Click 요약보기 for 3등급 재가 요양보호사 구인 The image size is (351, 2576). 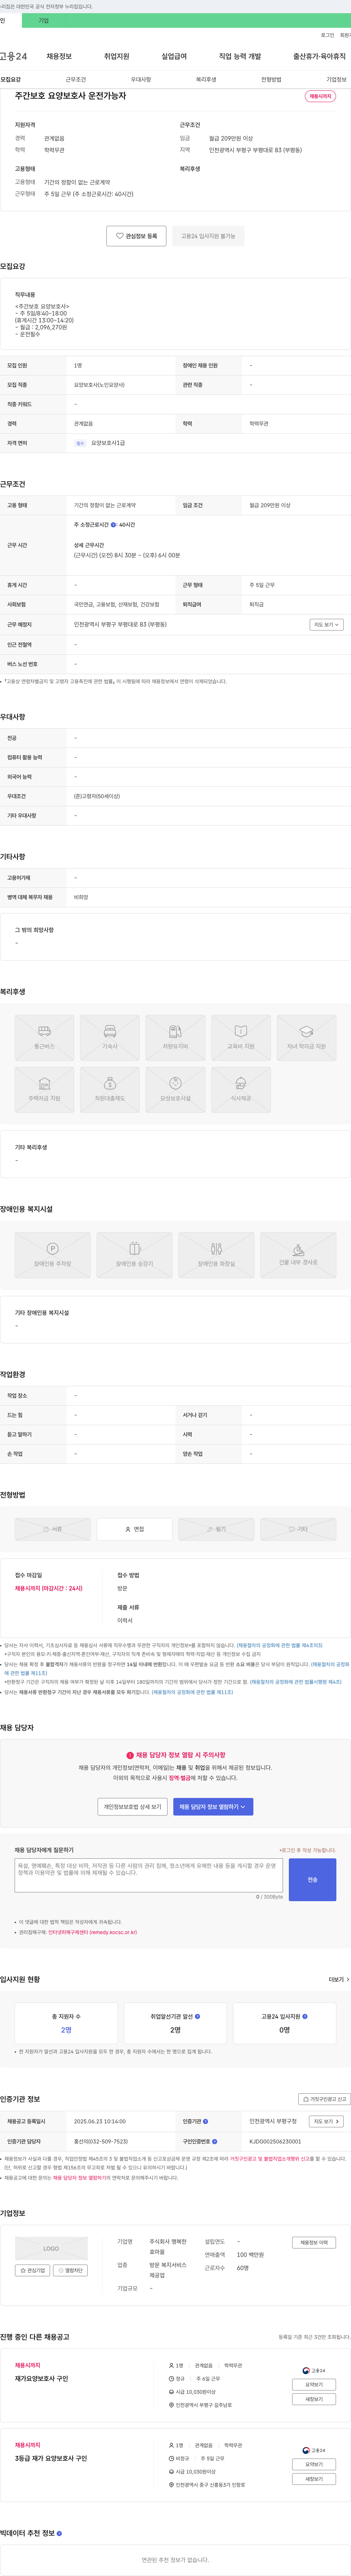click(x=314, y=2464)
